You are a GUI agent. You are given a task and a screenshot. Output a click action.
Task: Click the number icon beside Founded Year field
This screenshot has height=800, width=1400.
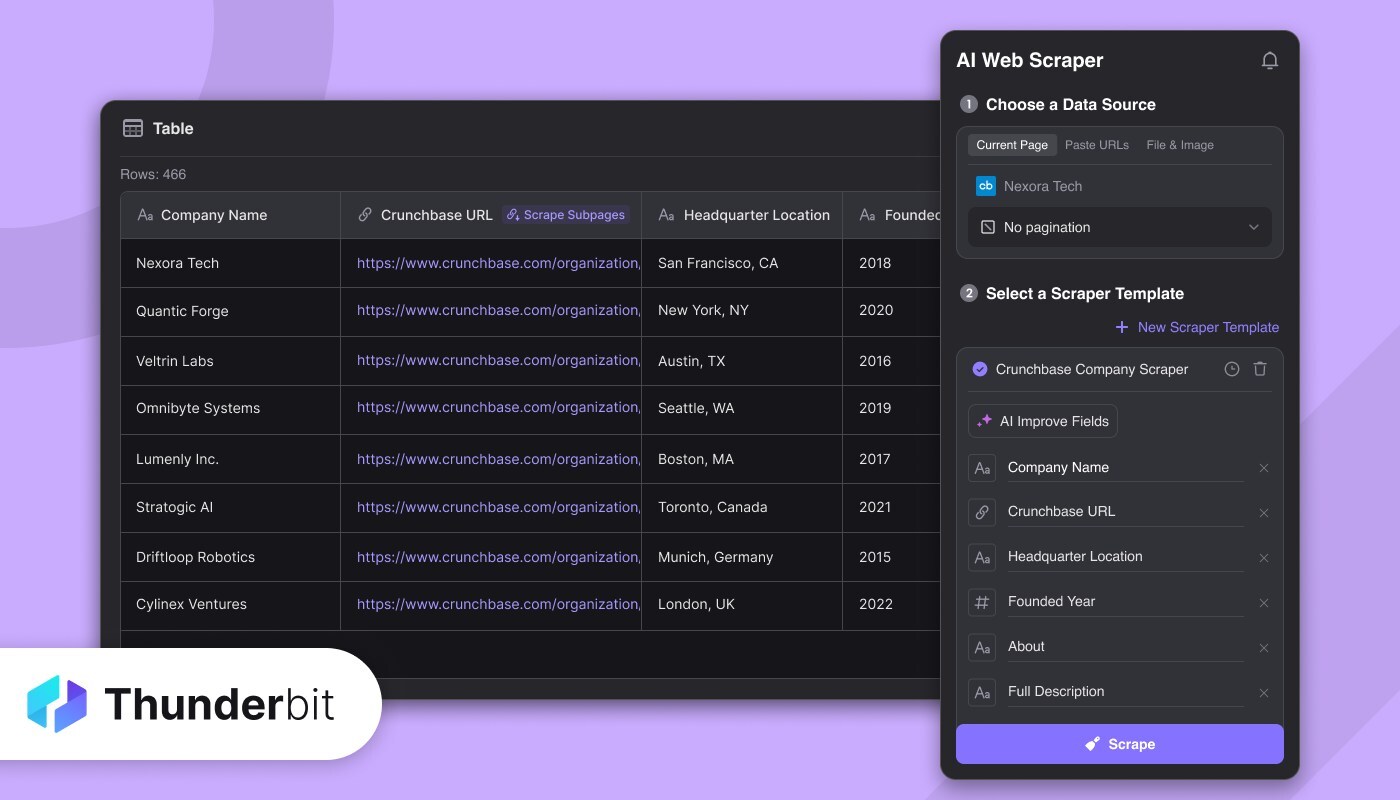(982, 601)
